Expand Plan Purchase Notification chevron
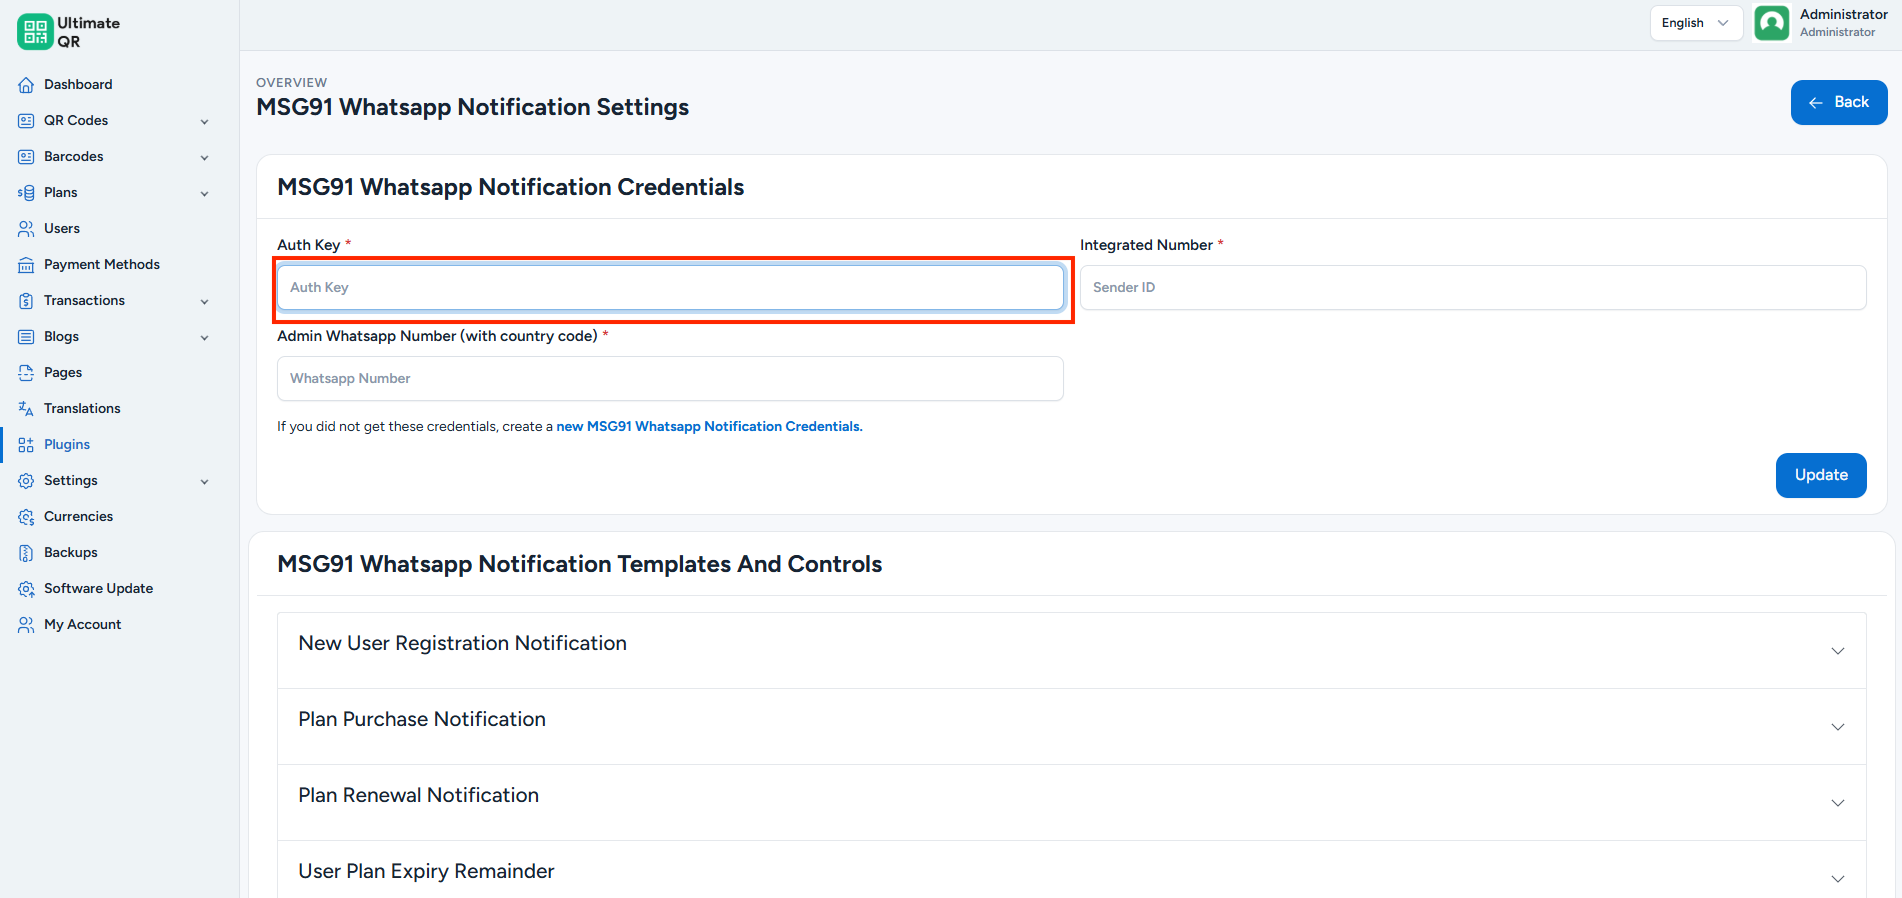The image size is (1902, 898). click(1838, 727)
